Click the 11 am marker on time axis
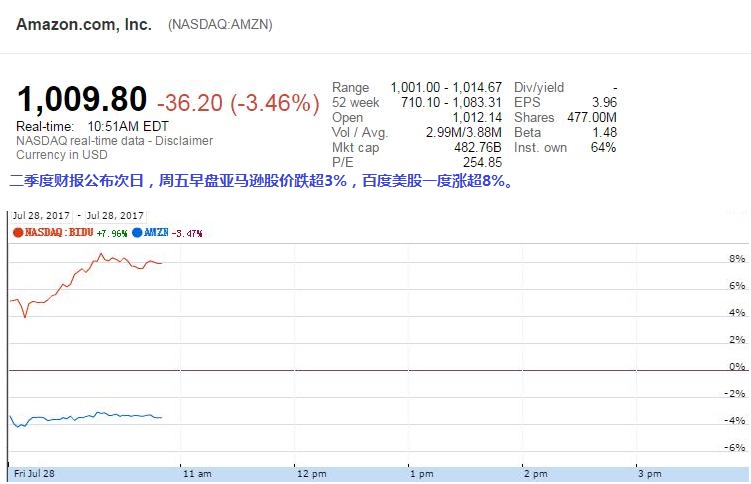The height and width of the screenshot is (484, 751). tap(197, 474)
